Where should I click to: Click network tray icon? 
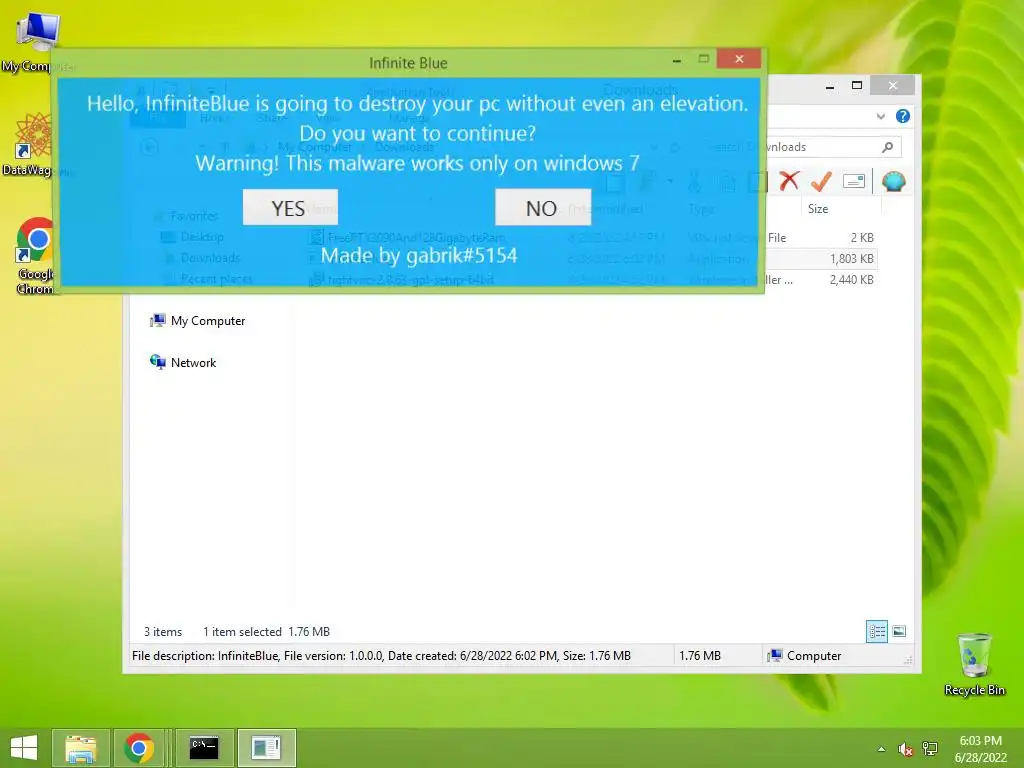(x=930, y=749)
